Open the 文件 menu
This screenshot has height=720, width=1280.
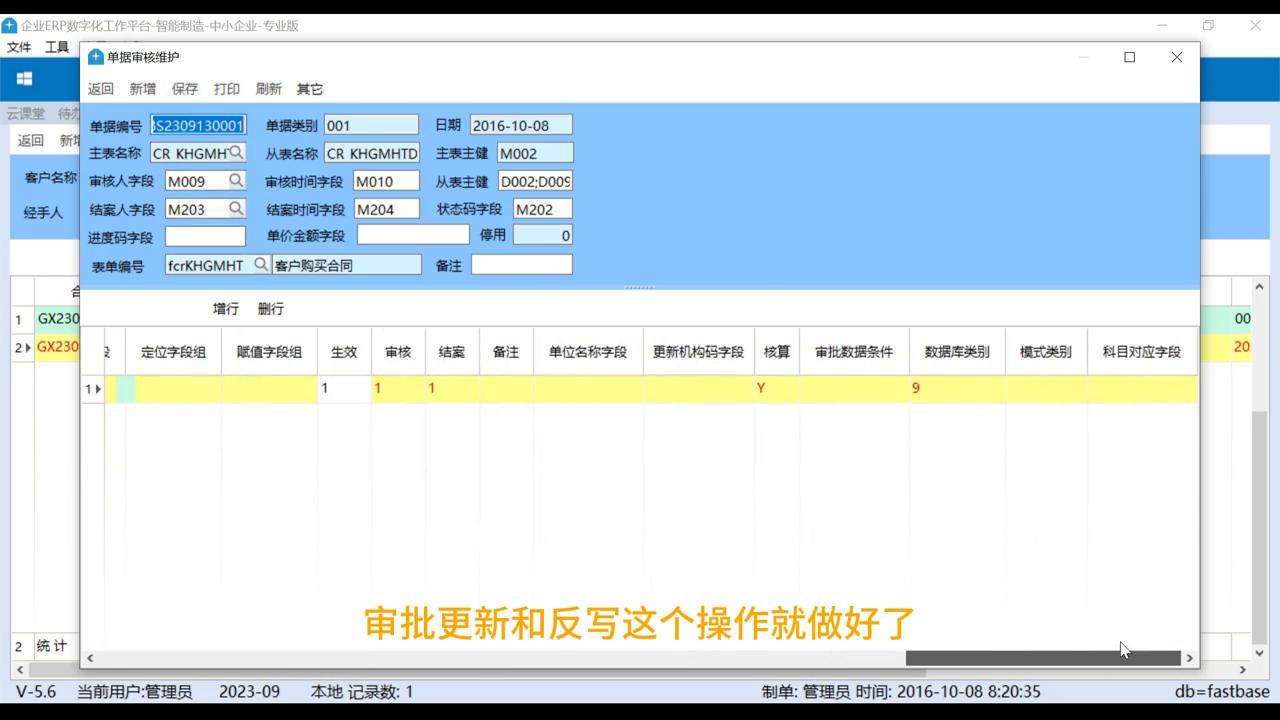pos(18,46)
